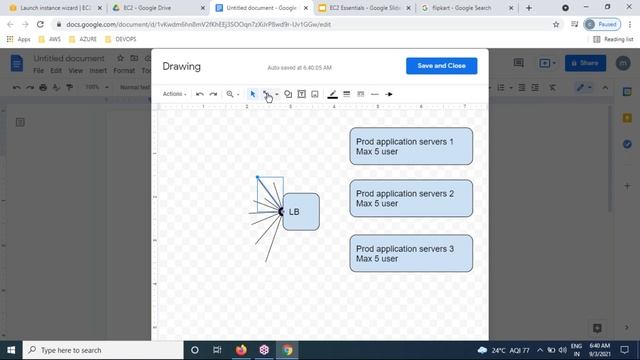The height and width of the screenshot is (360, 640).
Task: Open the Tasks side panel icon
Action: [x=627, y=144]
